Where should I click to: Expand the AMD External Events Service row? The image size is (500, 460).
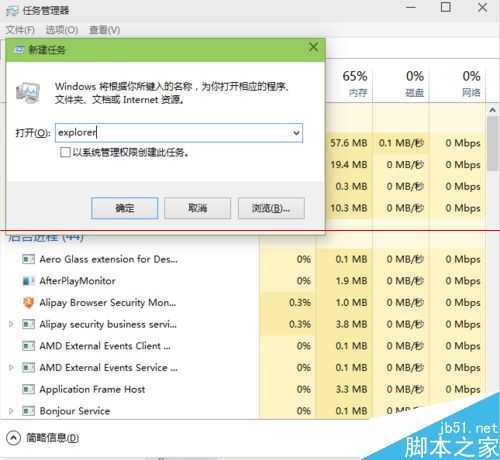coord(11,367)
